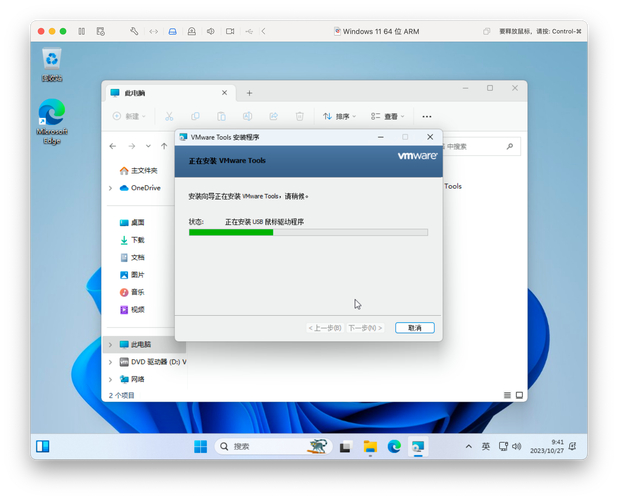Select 主文件夹 in navigation pane
The height and width of the screenshot is (500, 618).
138,171
